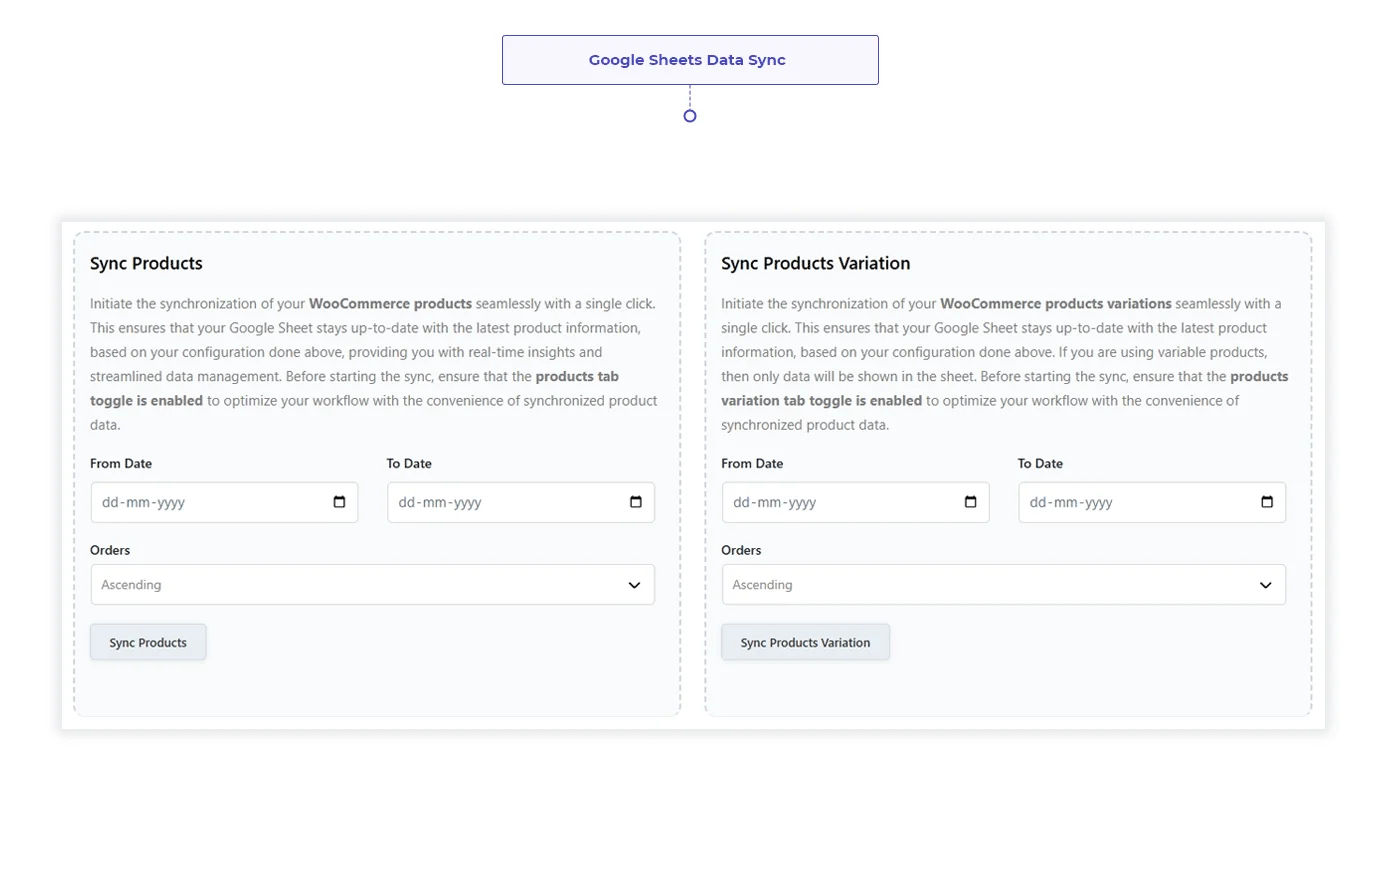The image size is (1377, 894).
Task: Click the connector circle below the title box
Action: coord(690,116)
